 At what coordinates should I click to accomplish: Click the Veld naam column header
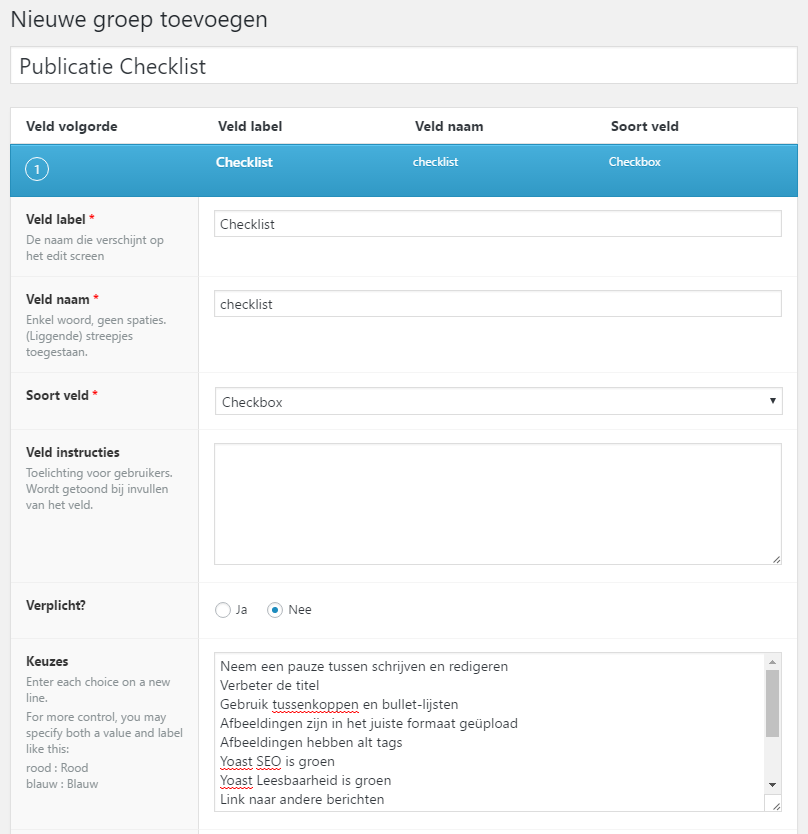(449, 127)
